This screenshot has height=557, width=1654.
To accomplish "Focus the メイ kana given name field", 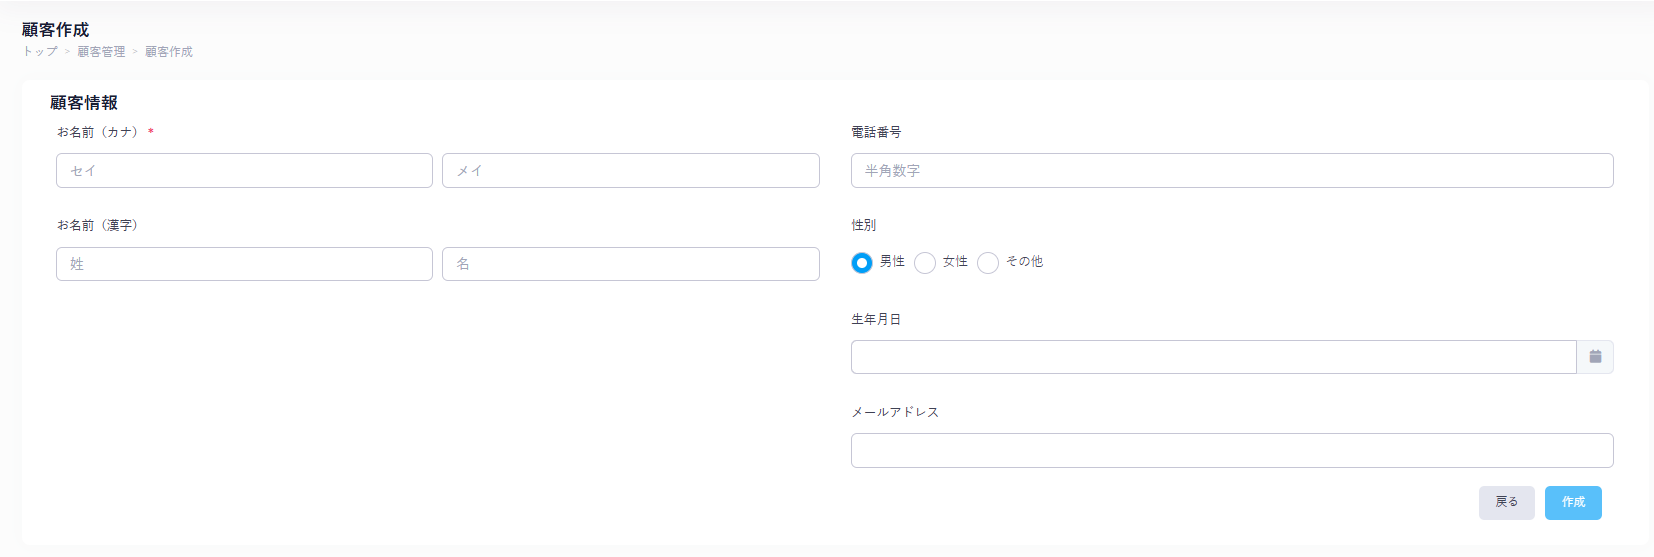I will (630, 171).
